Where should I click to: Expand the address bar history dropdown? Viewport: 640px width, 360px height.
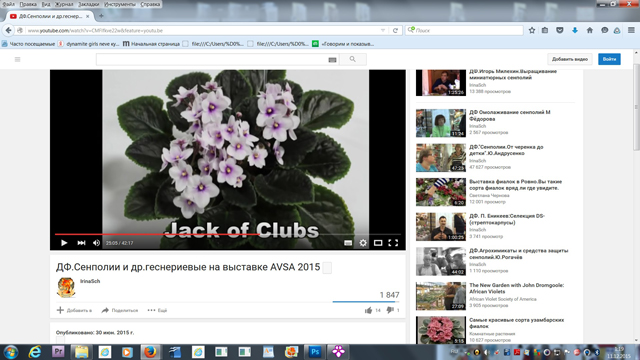click(383, 30)
